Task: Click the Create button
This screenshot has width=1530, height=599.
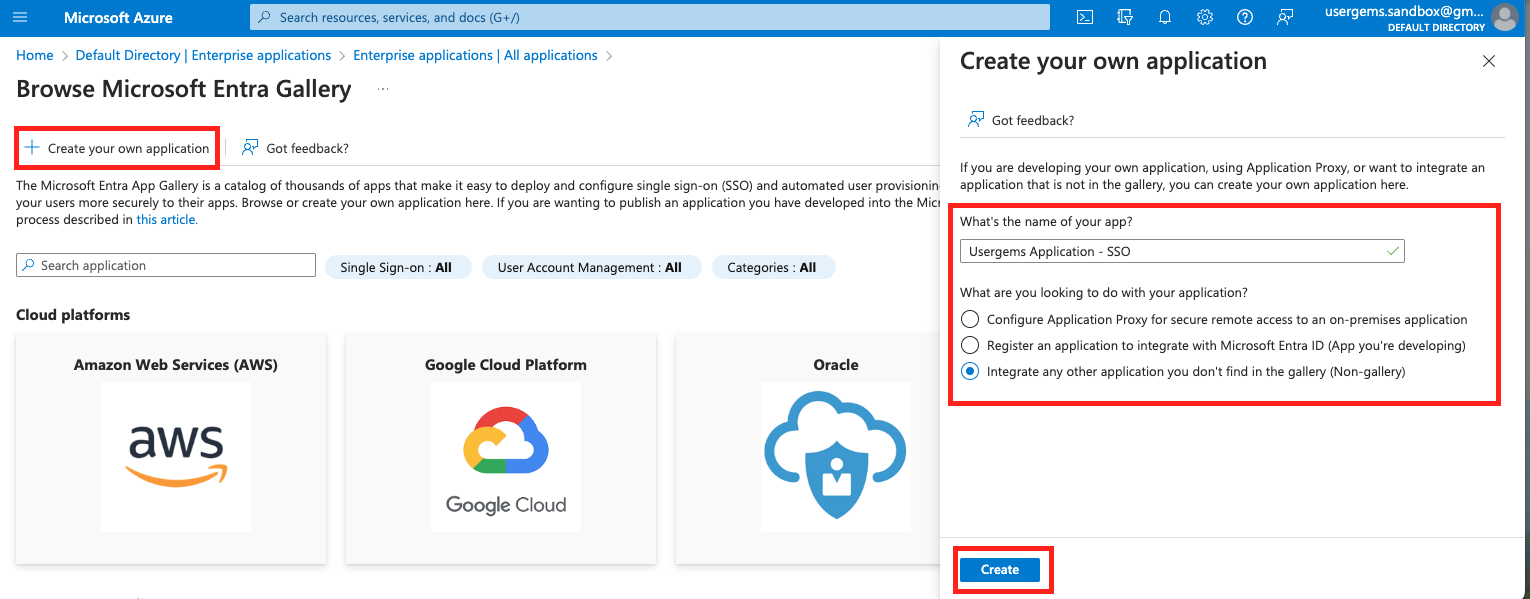Action: tap(1000, 569)
